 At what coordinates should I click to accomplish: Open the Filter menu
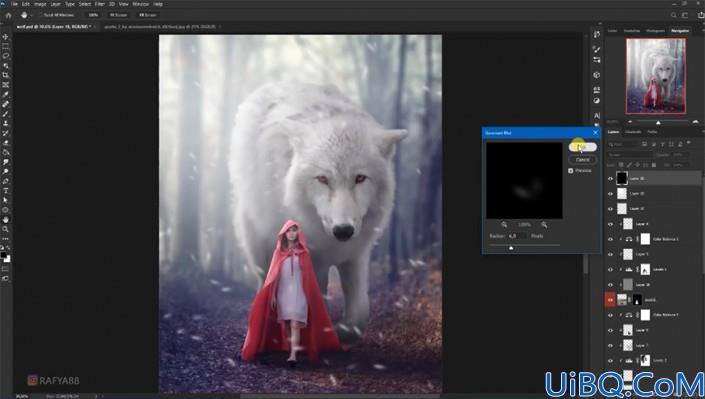[x=99, y=4]
